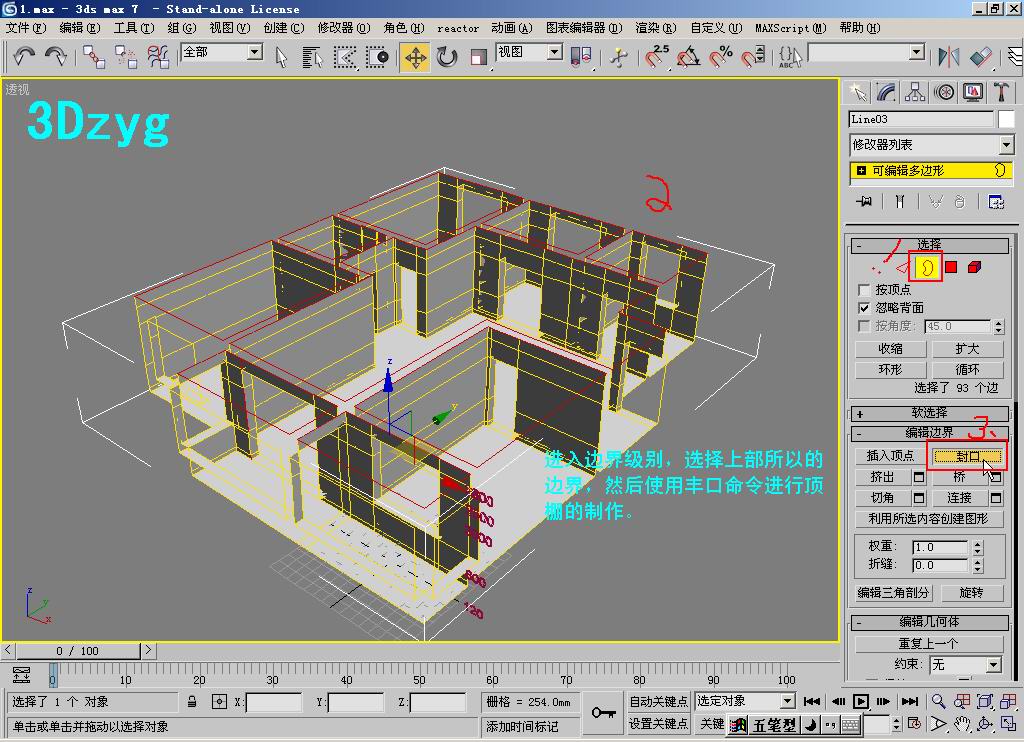This screenshot has height=742, width=1024.
Task: Switch to Polygon sub-object level
Action: [x=951, y=267]
